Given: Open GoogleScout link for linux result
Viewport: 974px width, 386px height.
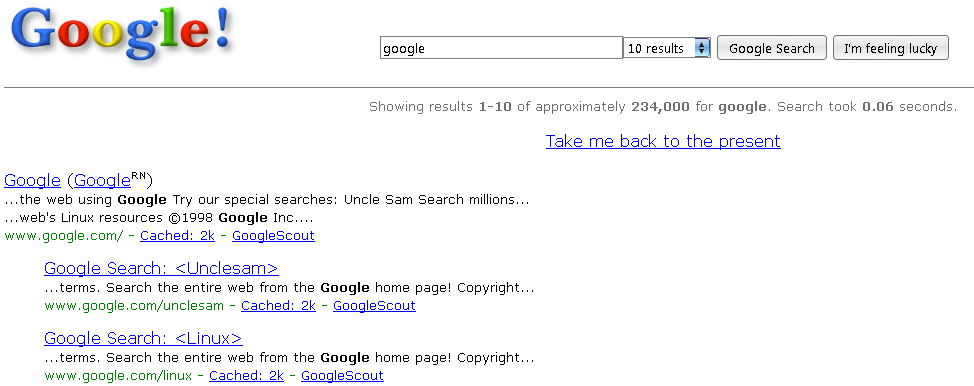Looking at the screenshot, I should pyautogui.click(x=342, y=375).
